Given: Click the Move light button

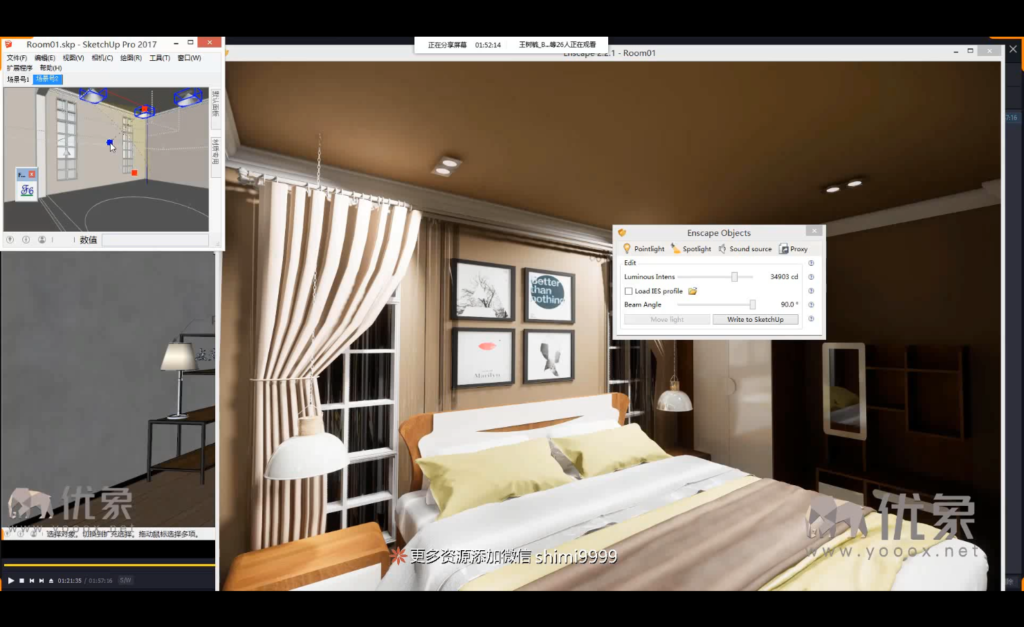Looking at the screenshot, I should pos(667,319).
